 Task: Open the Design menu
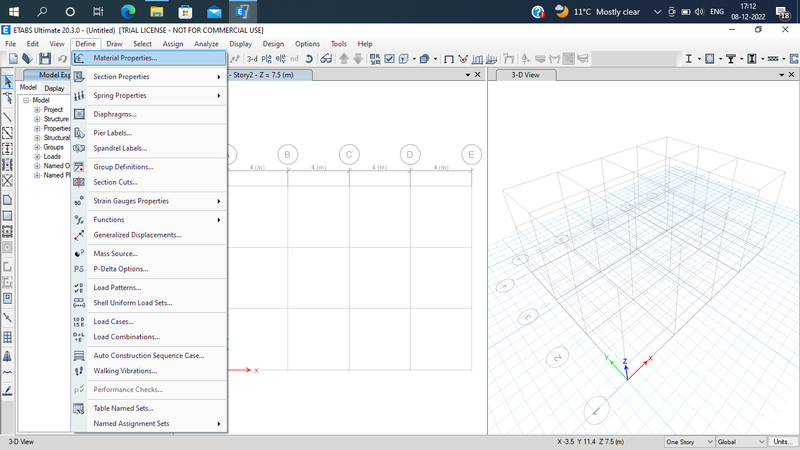(x=273, y=44)
